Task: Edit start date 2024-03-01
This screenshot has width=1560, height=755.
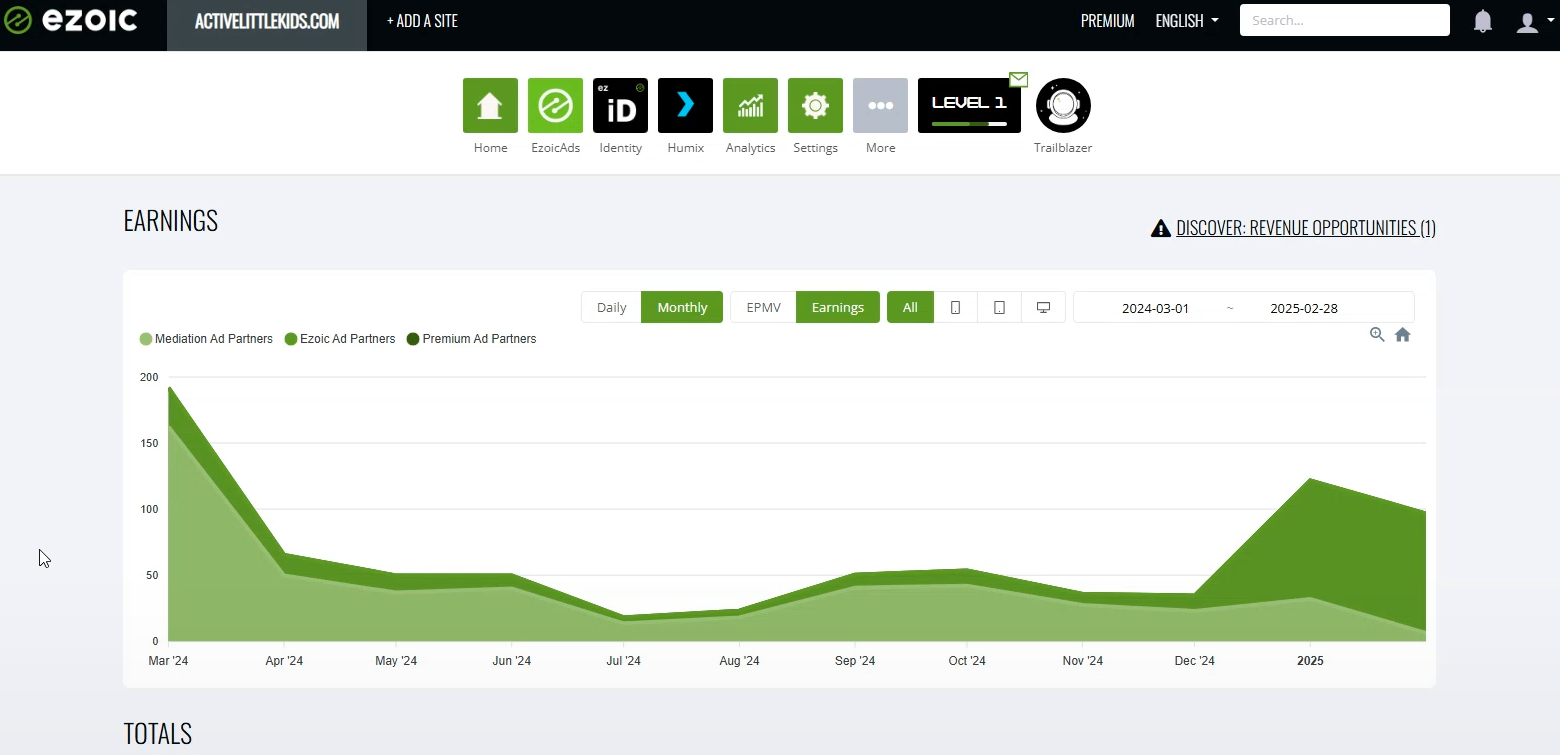Action: [x=1155, y=308]
